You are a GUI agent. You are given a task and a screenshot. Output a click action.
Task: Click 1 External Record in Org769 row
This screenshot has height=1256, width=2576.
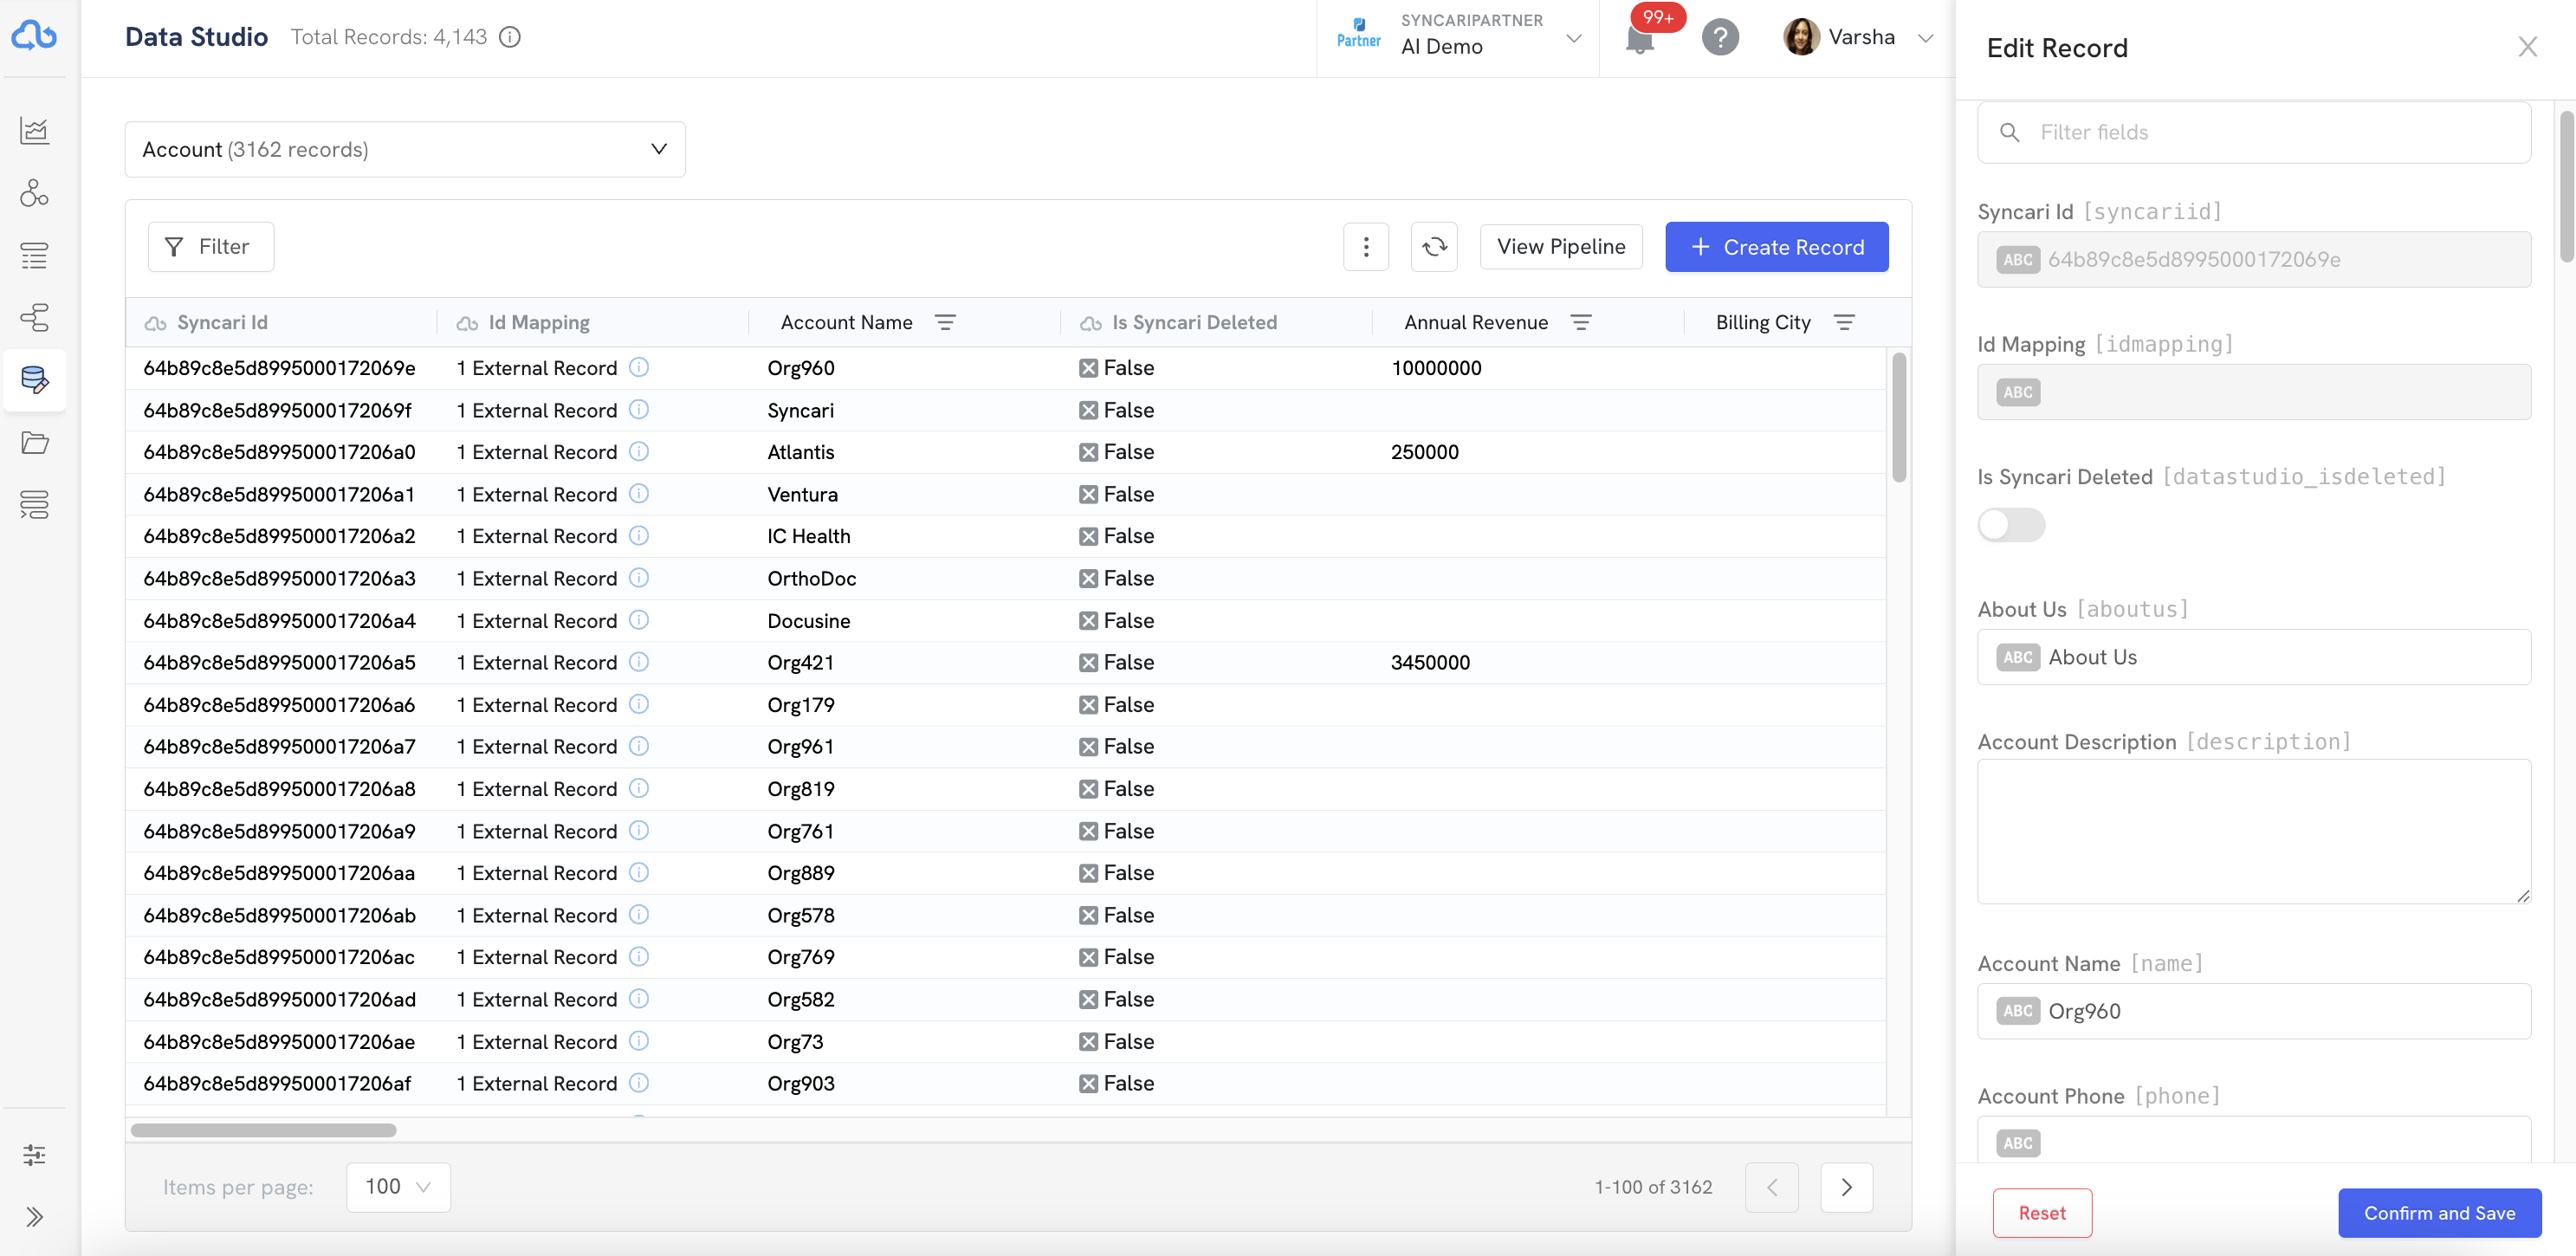[536, 957]
